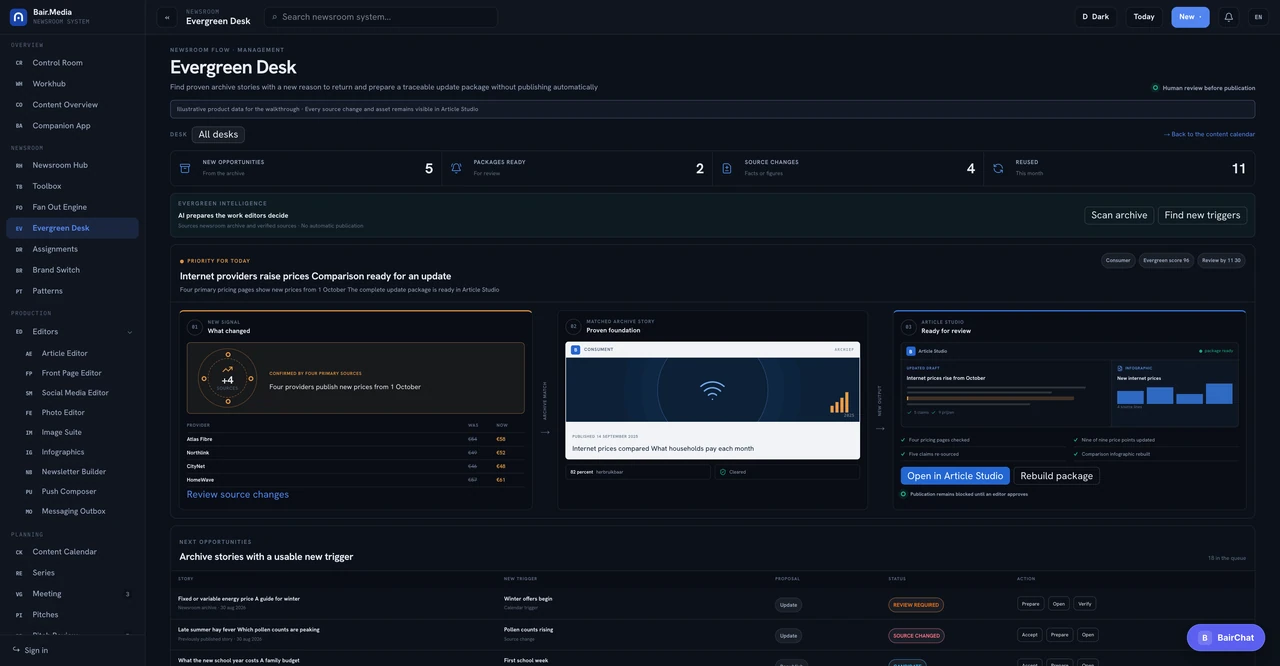Click SOURCE CHANGED status badge

pos(916,635)
